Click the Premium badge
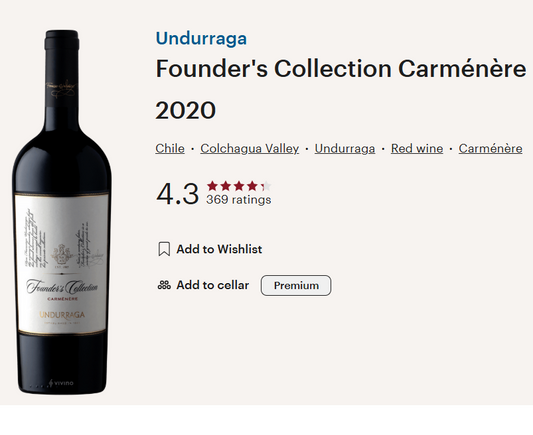 click(296, 285)
